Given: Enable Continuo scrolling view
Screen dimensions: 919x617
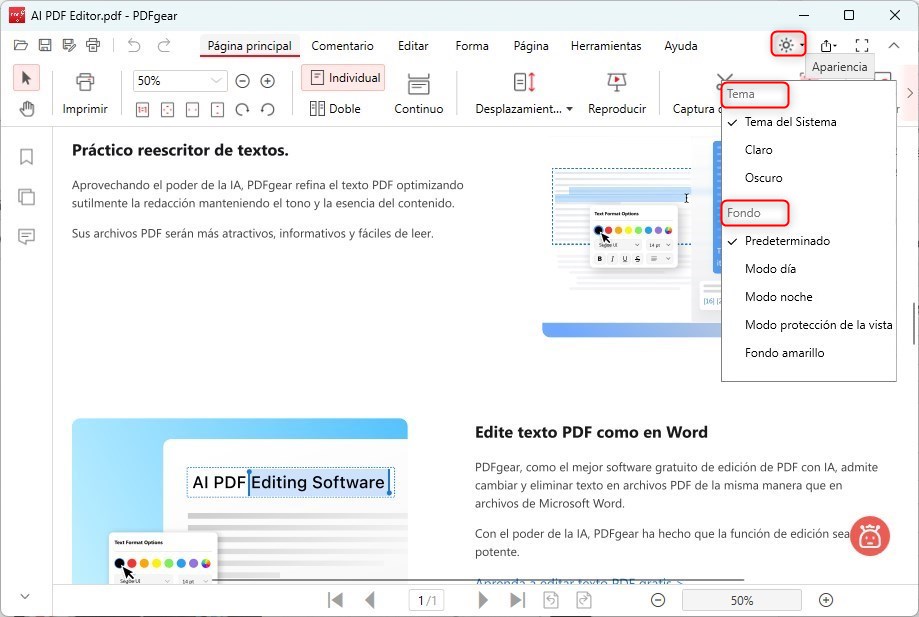Looking at the screenshot, I should 418,94.
